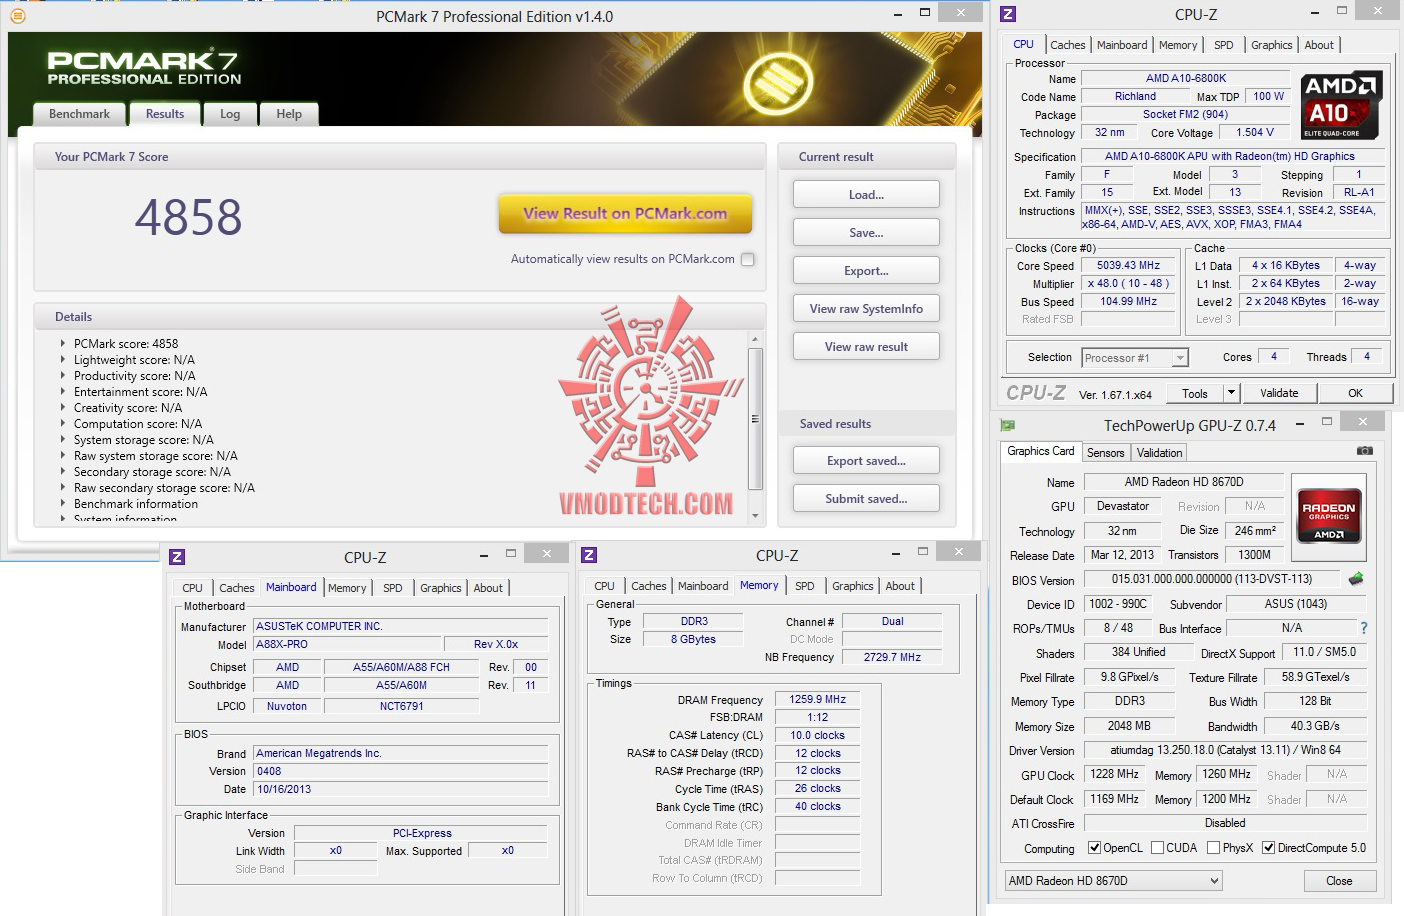Expand the Benchmark information row
This screenshot has height=916, width=1404.
pos(63,503)
